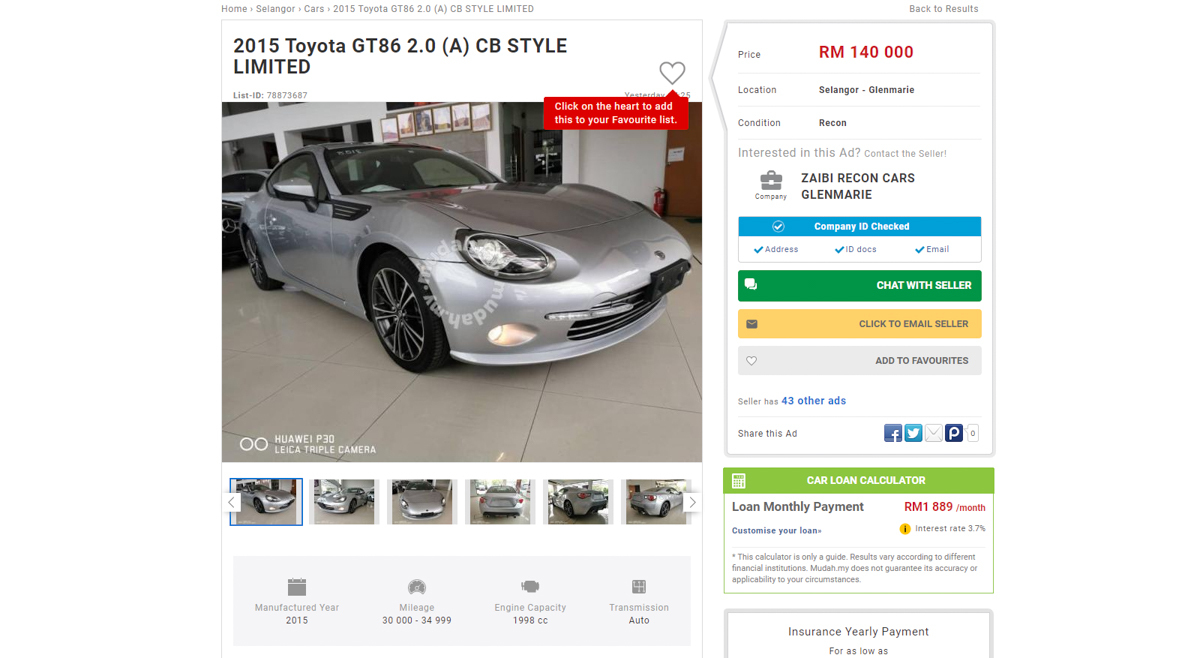Go to Cars in the breadcrumb
1200x658 pixels.
[314, 9]
